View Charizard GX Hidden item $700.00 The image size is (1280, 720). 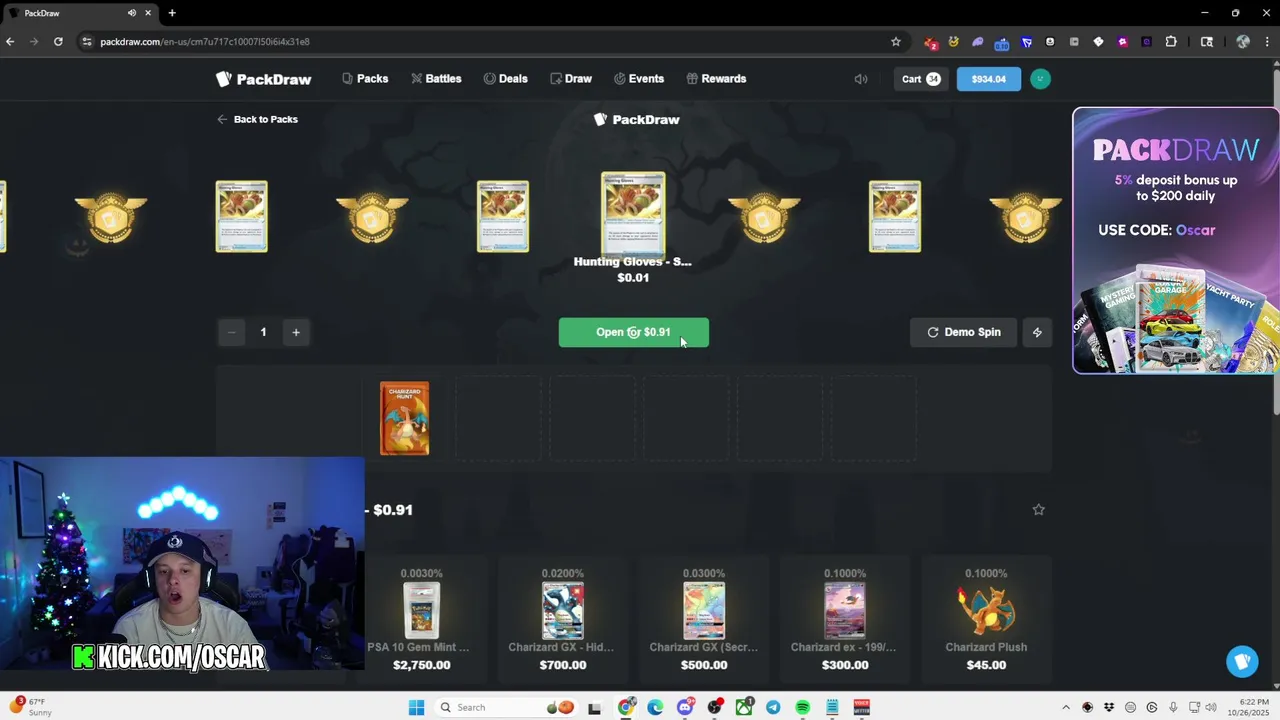(562, 620)
